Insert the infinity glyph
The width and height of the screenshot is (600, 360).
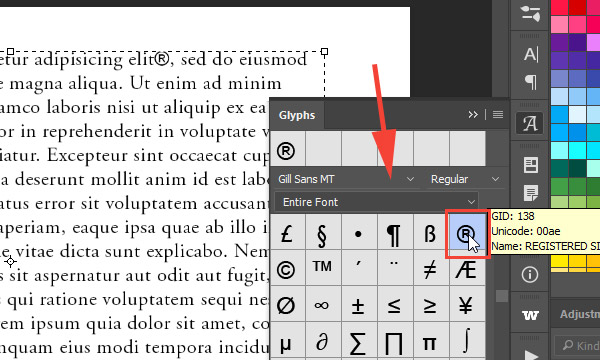(323, 304)
